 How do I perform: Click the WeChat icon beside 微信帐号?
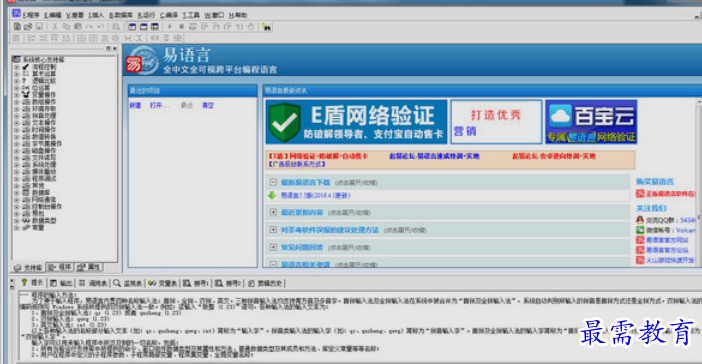[640, 230]
